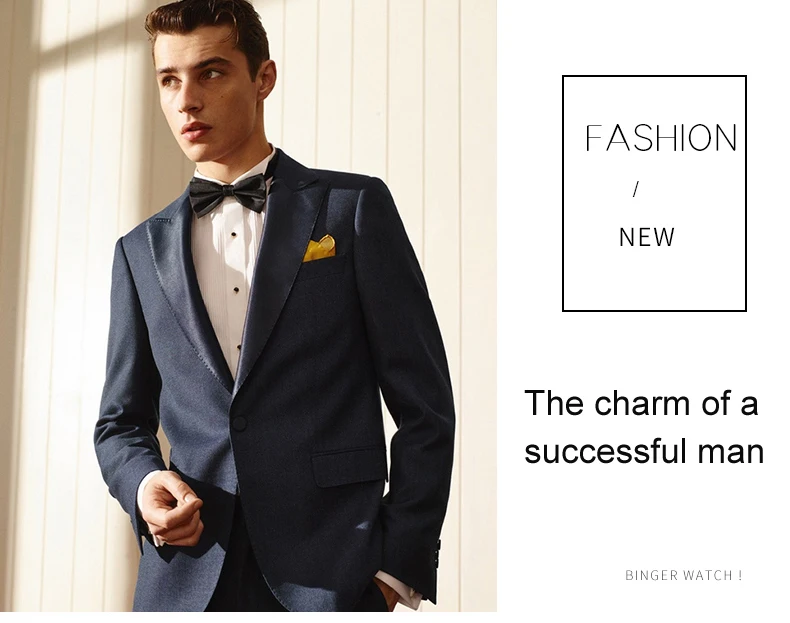Click the 'successful man' text line
Viewport: 790px width, 623px height.
pos(644,451)
